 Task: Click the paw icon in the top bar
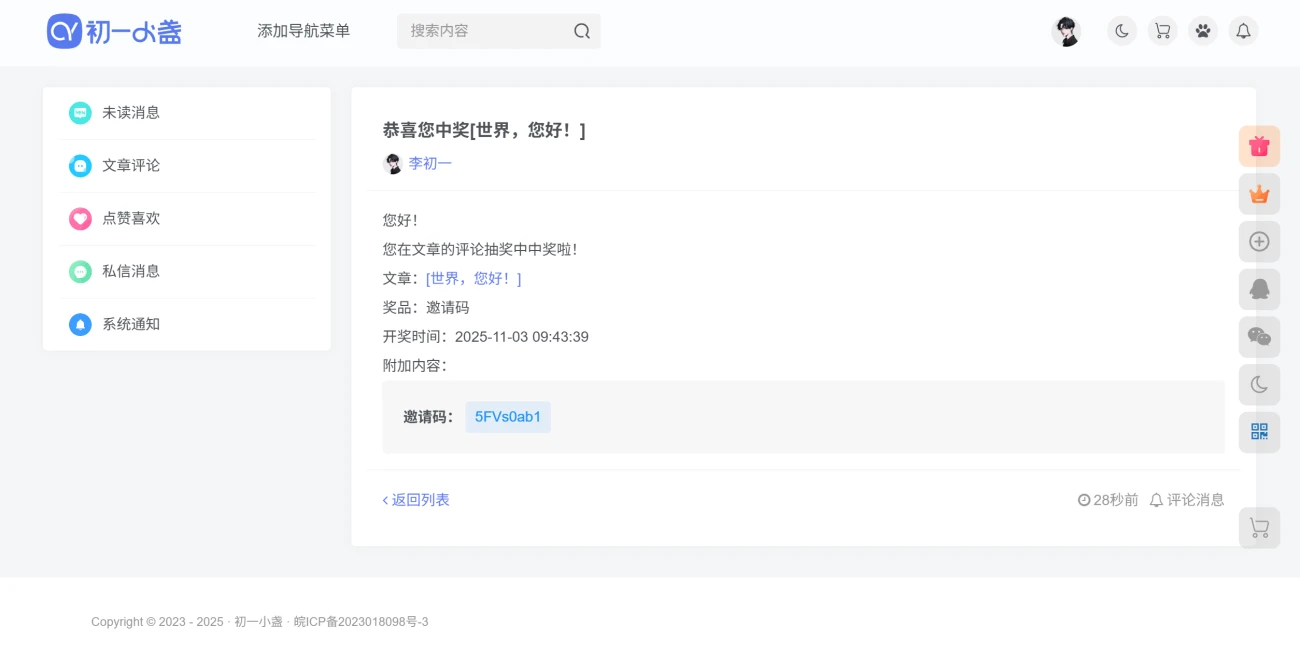point(1203,31)
